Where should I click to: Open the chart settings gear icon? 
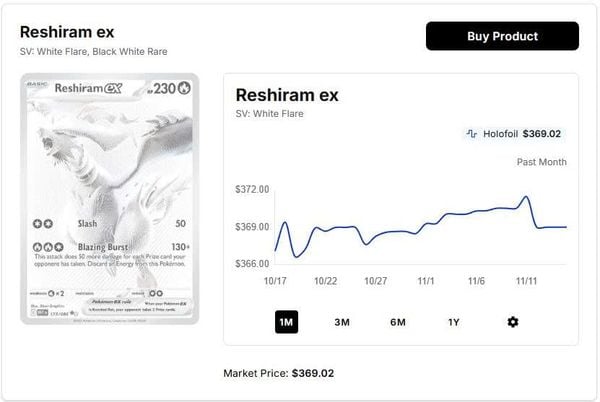click(x=513, y=322)
